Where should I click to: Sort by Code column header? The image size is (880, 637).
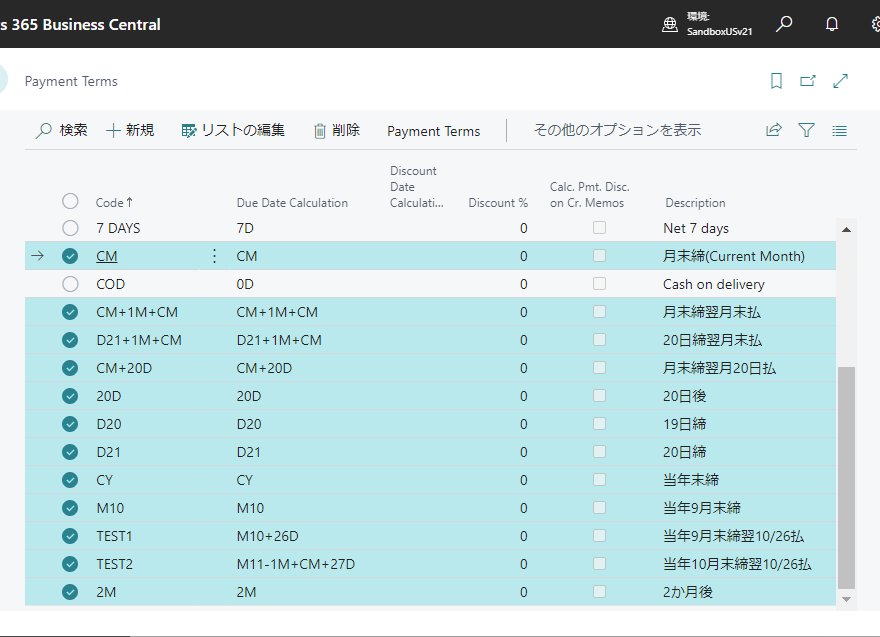click(x=114, y=203)
